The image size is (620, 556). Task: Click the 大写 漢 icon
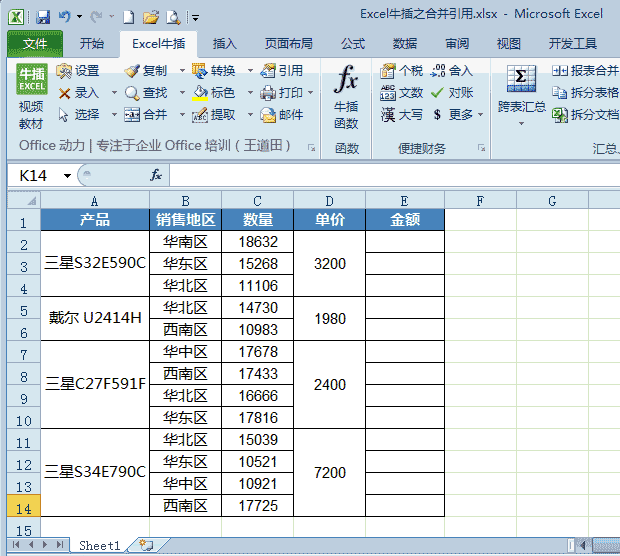[388, 115]
